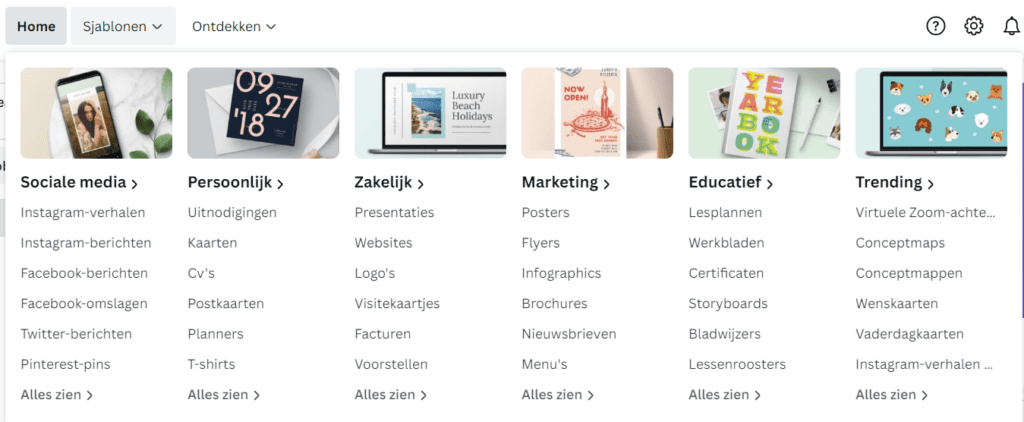Open the Infographics templates link

(561, 273)
